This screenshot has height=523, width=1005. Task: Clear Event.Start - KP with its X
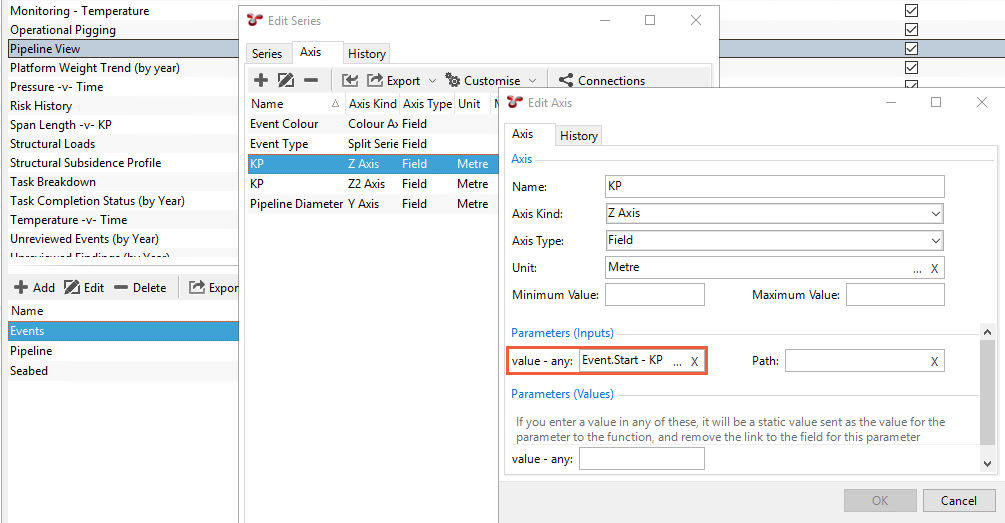pyautogui.click(x=694, y=362)
